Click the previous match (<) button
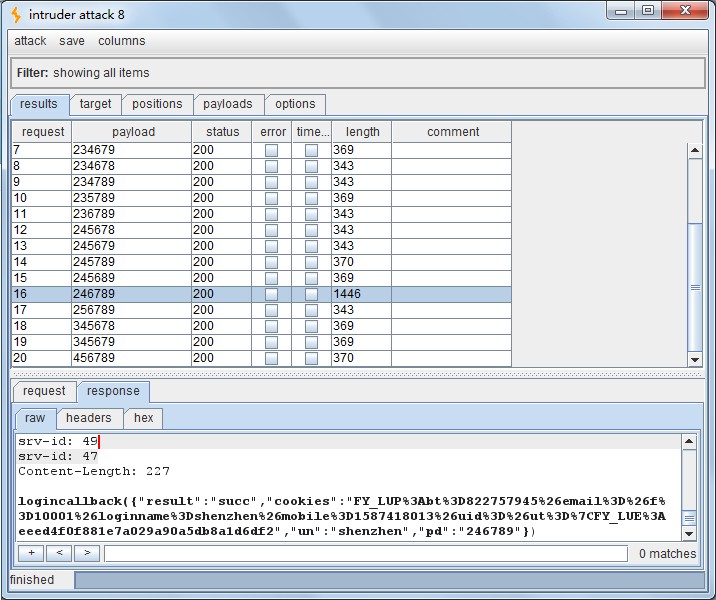Viewport: 716px width, 600px height. click(x=59, y=553)
